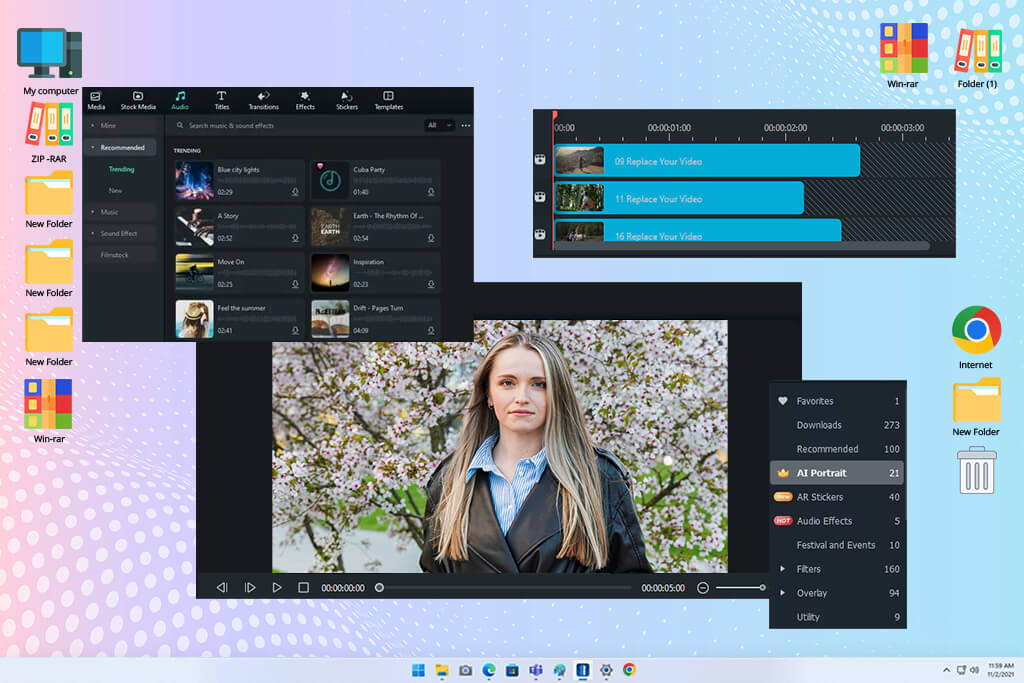1024x683 pixels.
Task: Open the Titles tab
Action: [x=221, y=101]
